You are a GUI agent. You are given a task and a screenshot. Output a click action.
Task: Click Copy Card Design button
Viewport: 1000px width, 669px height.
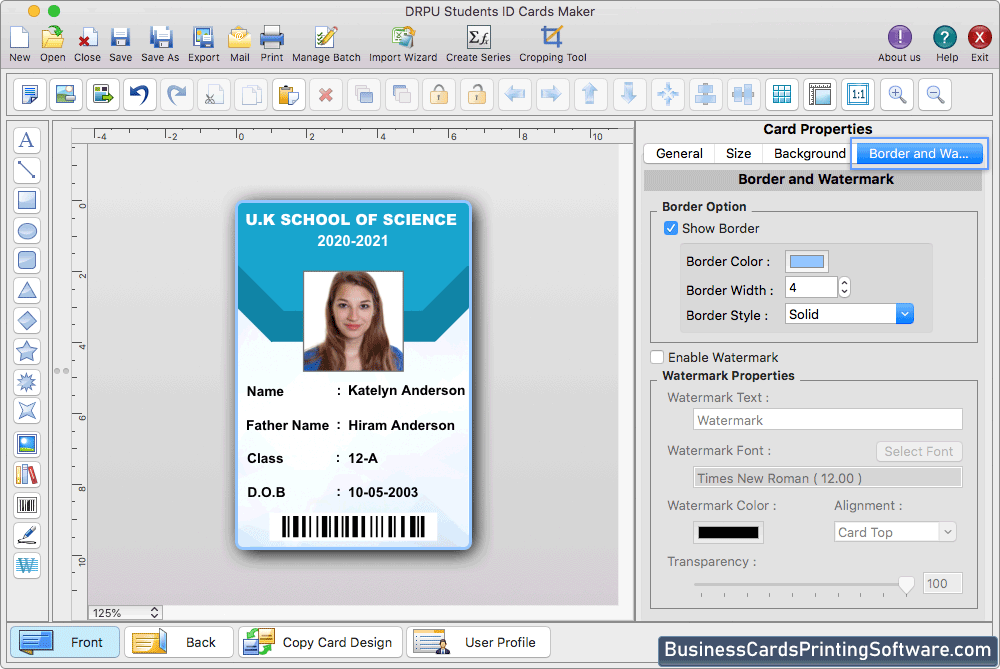pyautogui.click(x=320, y=642)
